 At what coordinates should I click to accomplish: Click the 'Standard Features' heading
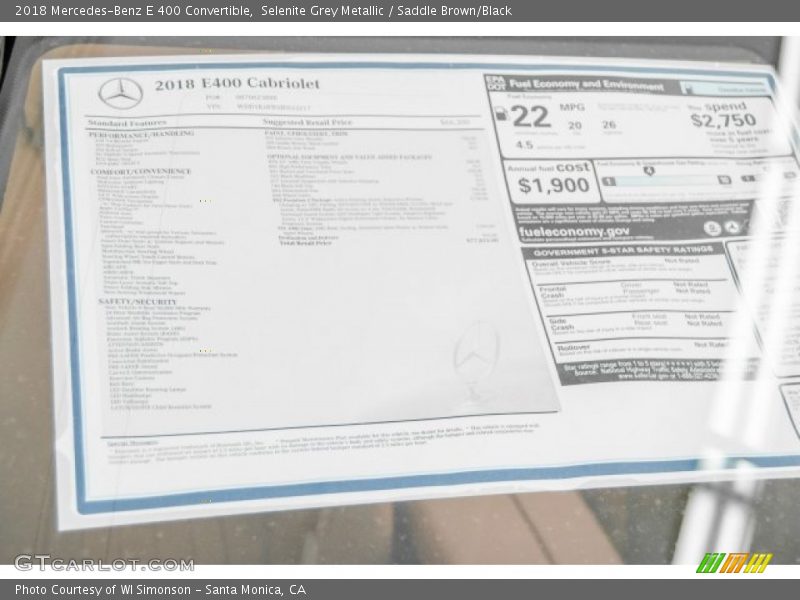tap(127, 123)
